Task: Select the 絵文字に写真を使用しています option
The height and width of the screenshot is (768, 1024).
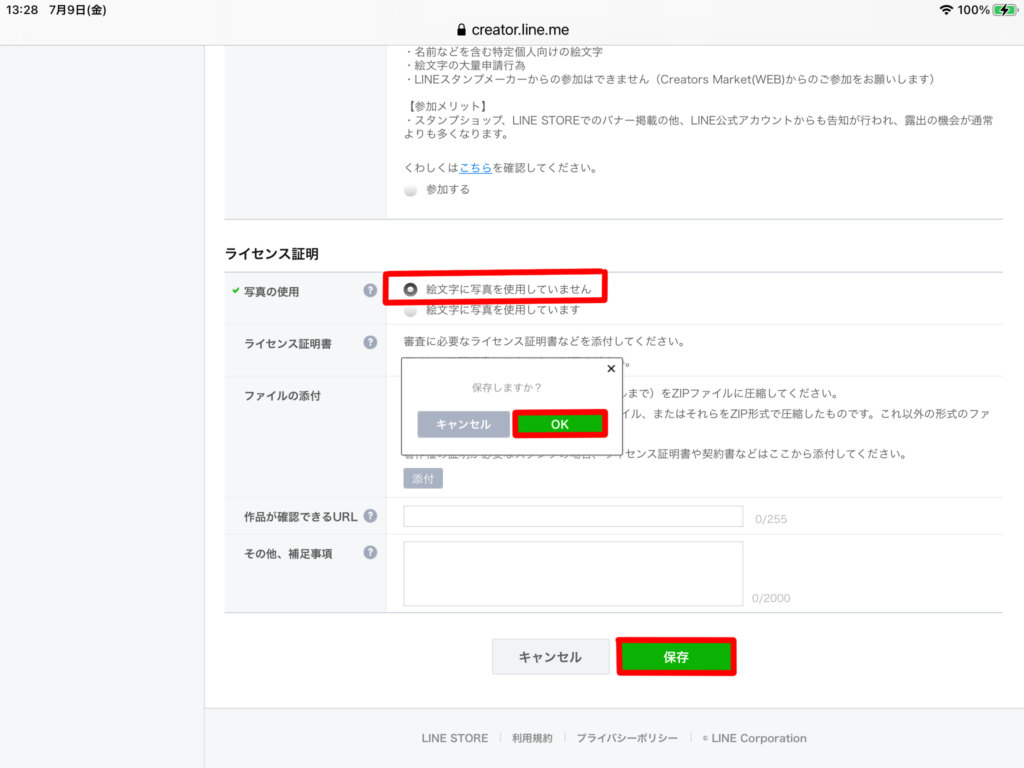Action: click(x=410, y=309)
